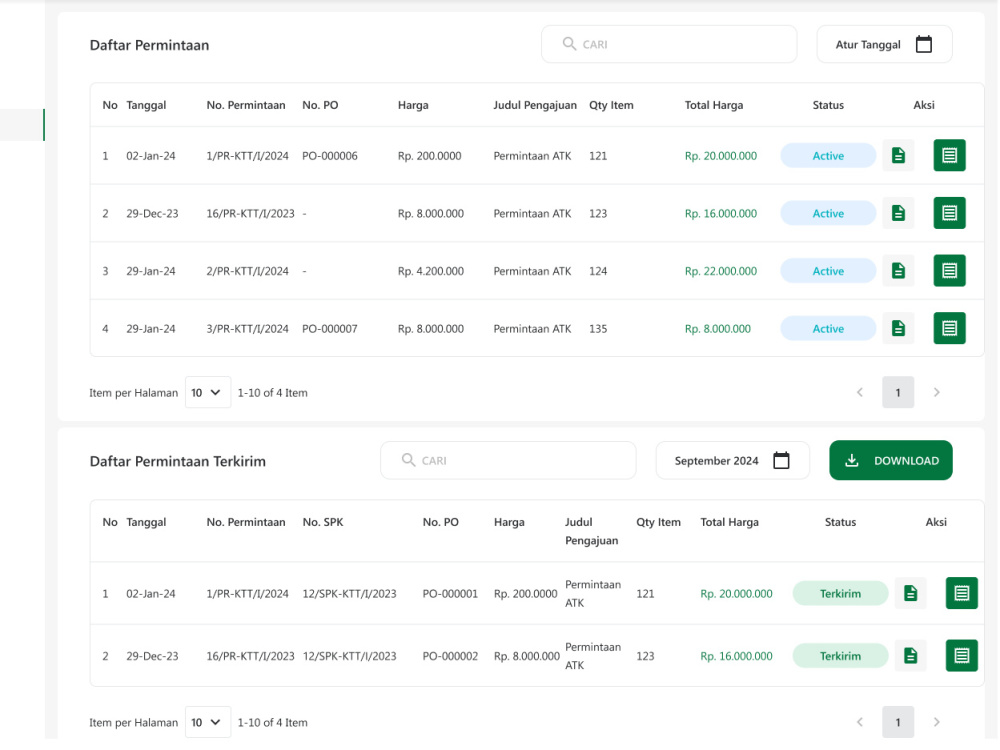Click the Total Harga header in Daftar Permintaan
The height and width of the screenshot is (750, 1000).
coord(714,105)
